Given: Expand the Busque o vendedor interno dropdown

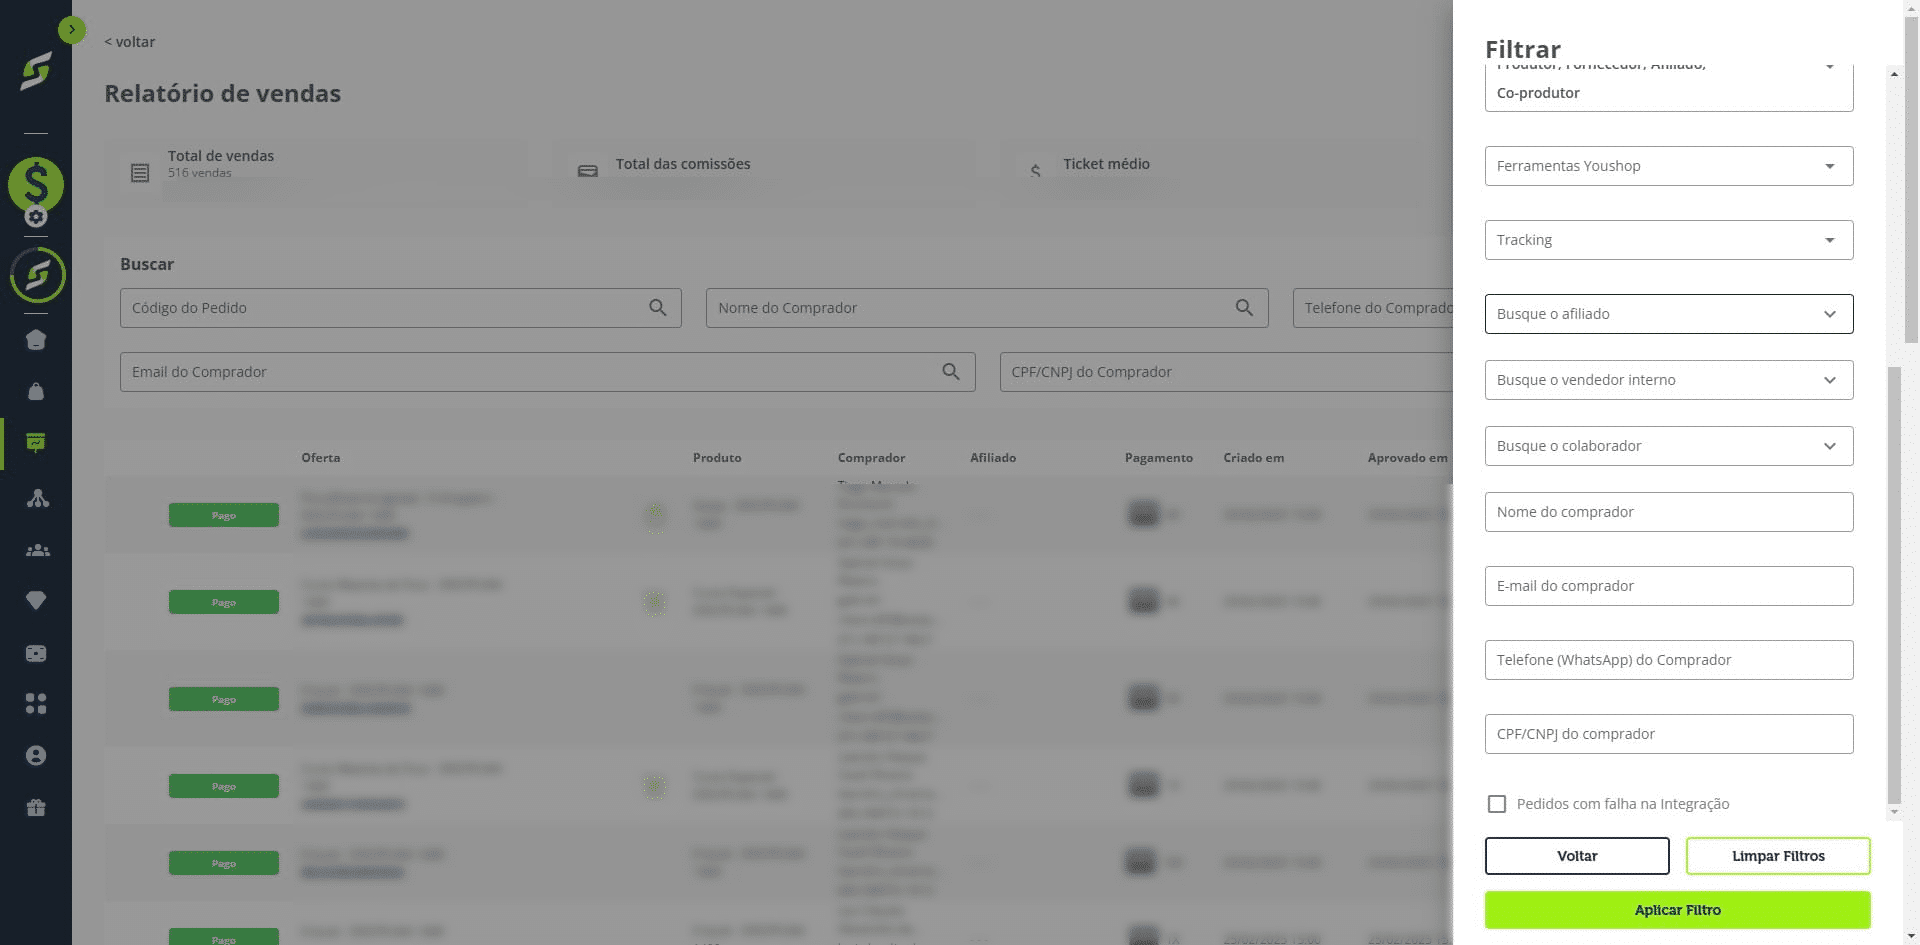Looking at the screenshot, I should point(1669,380).
